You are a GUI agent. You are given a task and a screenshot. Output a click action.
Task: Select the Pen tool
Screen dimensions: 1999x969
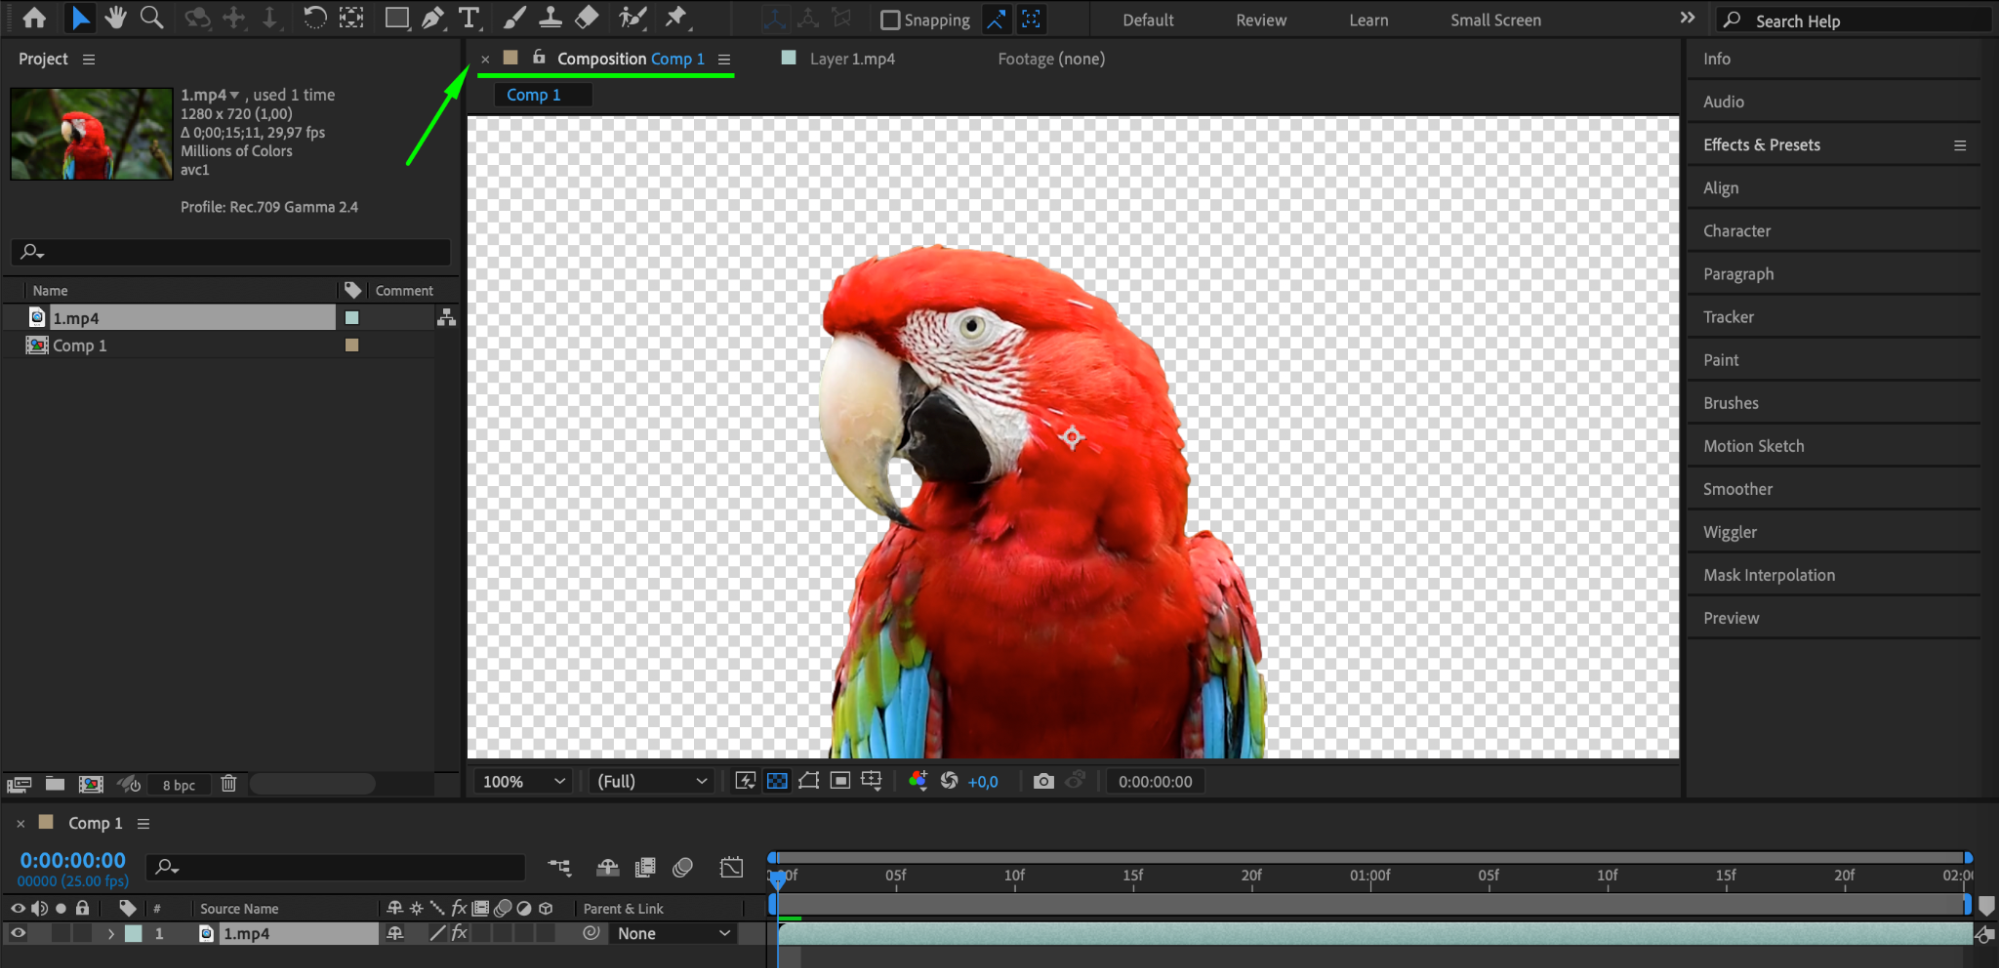point(432,18)
